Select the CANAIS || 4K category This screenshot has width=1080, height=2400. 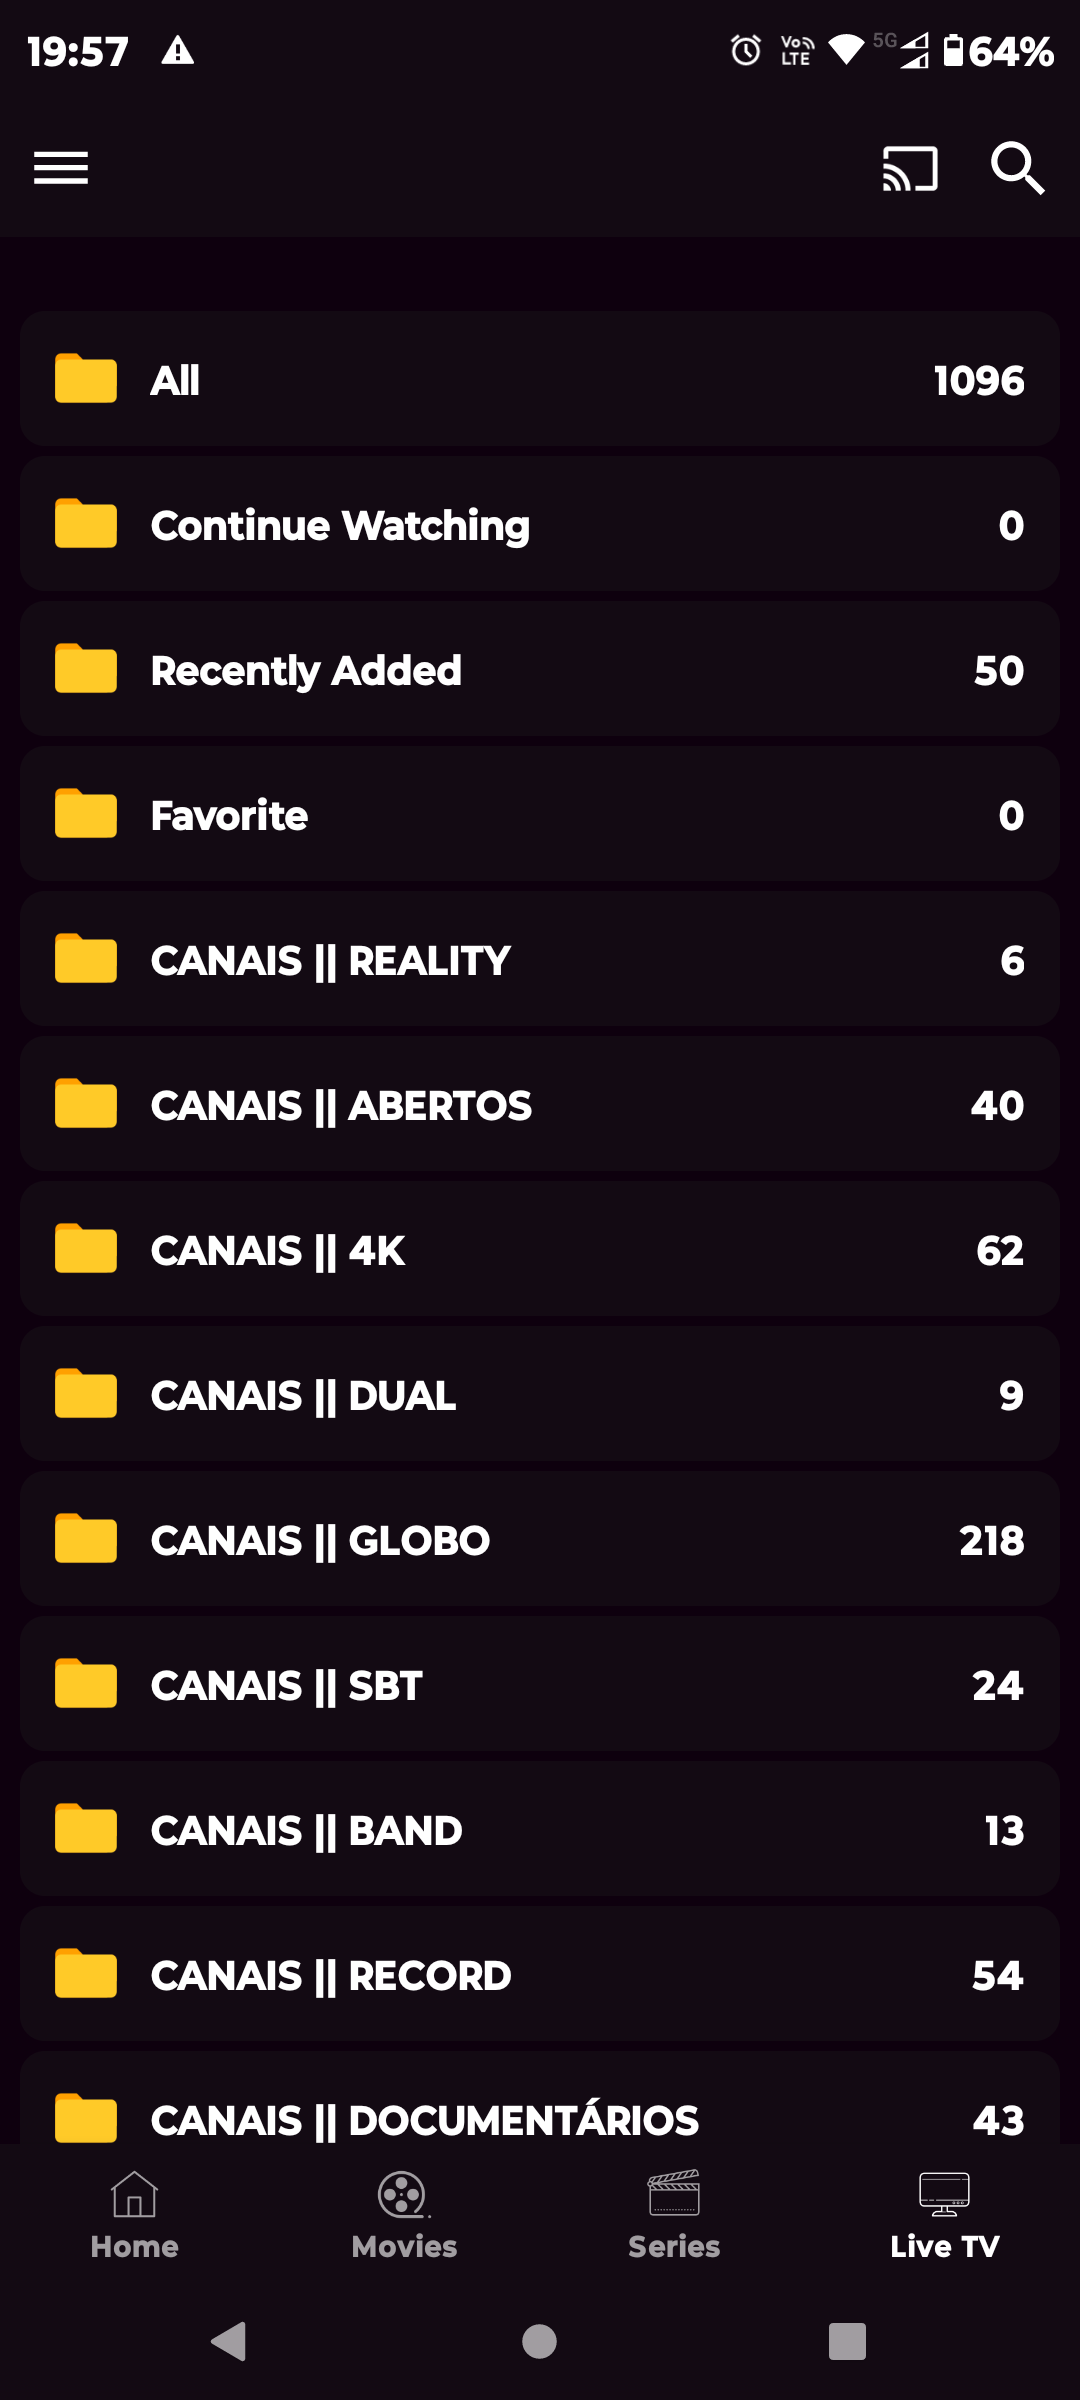tap(540, 1249)
